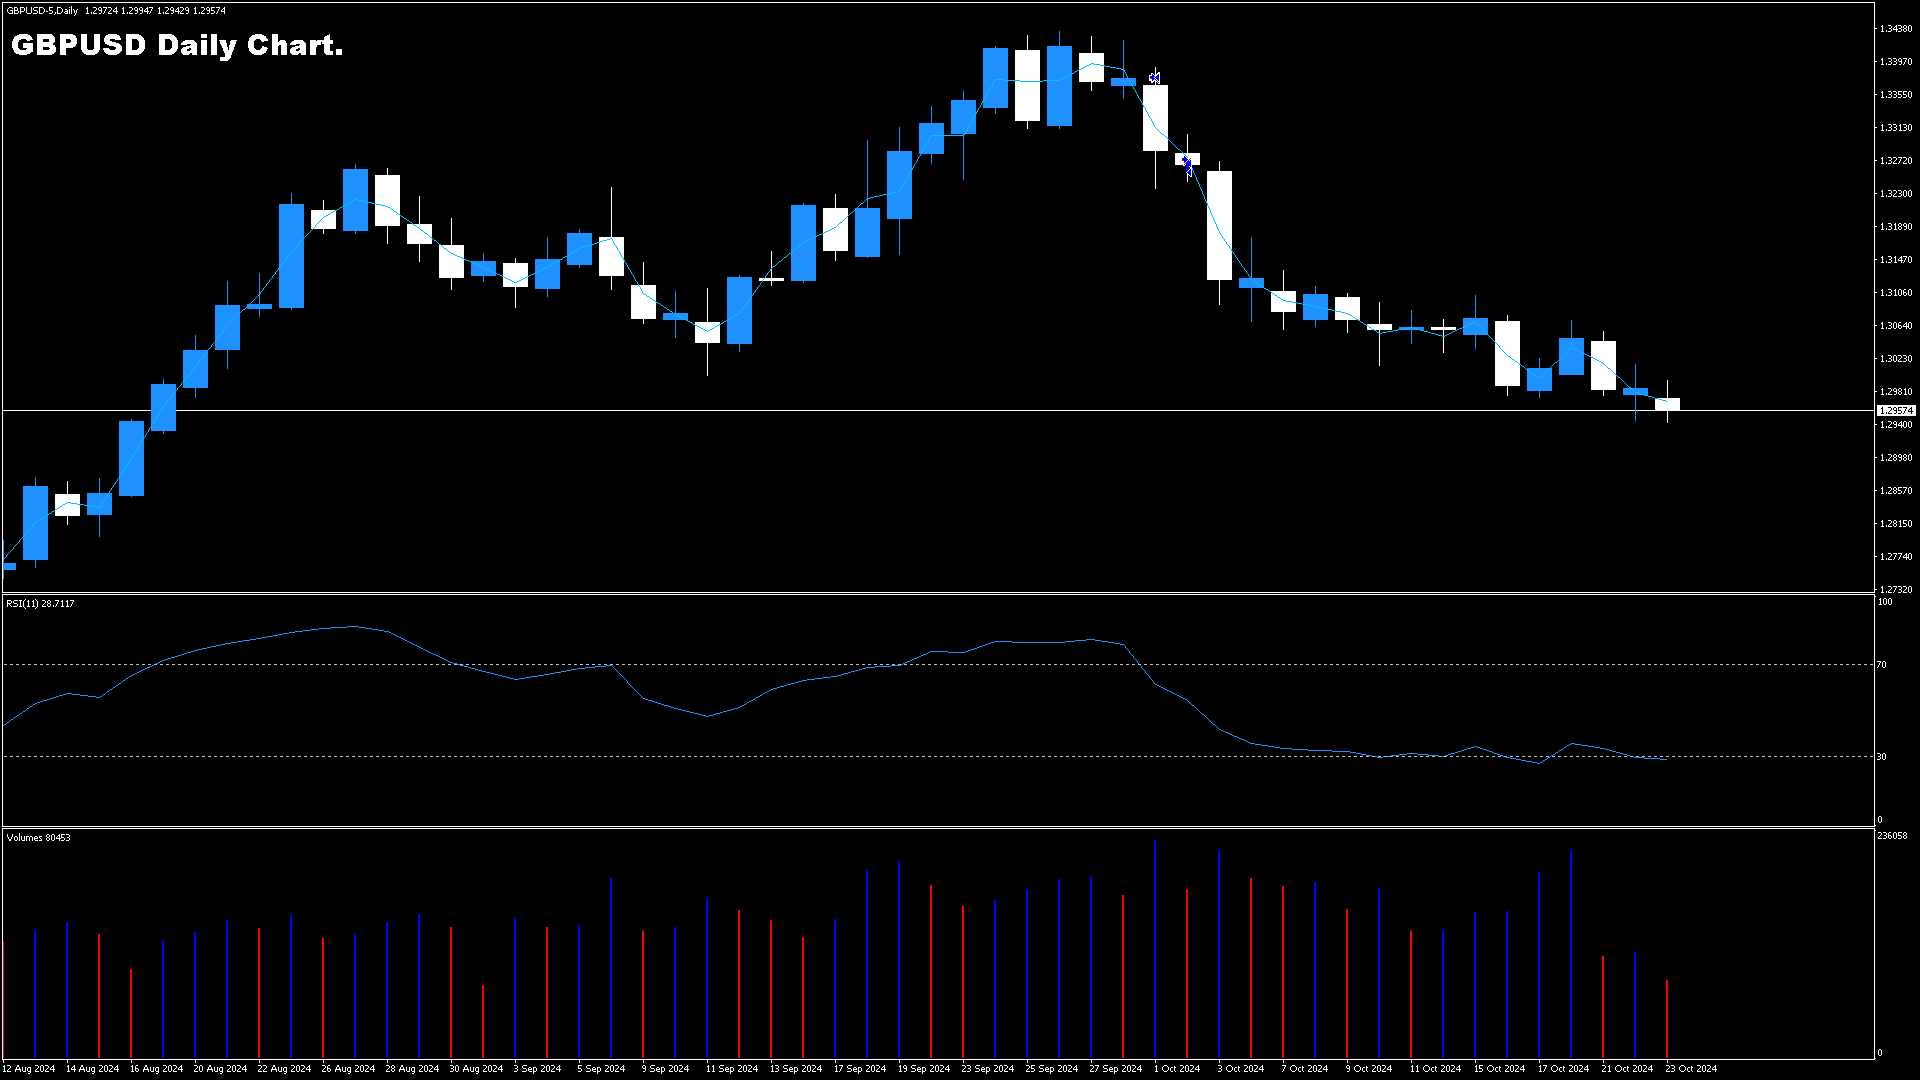The height and width of the screenshot is (1080, 1920).
Task: Click the large white candle on 3 Oct 2024
Action: pos(1219,225)
